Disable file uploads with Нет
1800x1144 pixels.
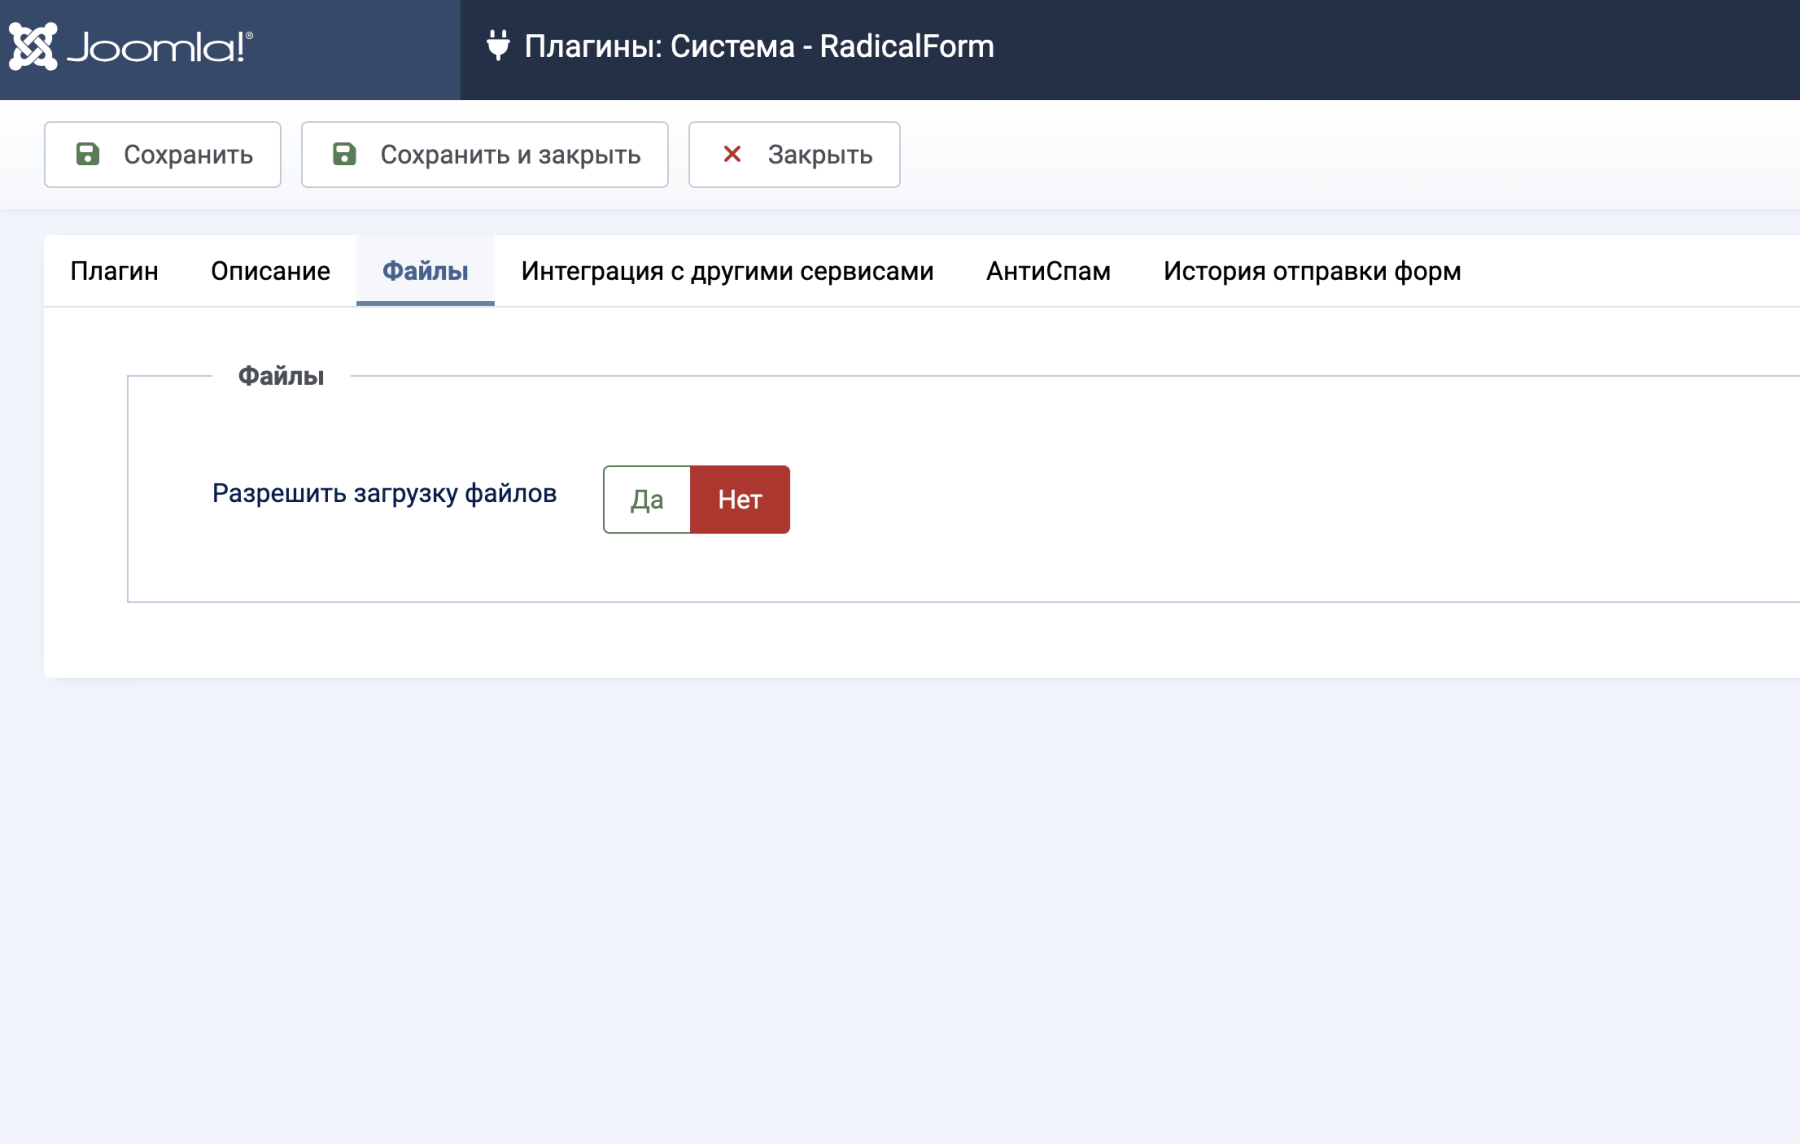[x=740, y=499]
